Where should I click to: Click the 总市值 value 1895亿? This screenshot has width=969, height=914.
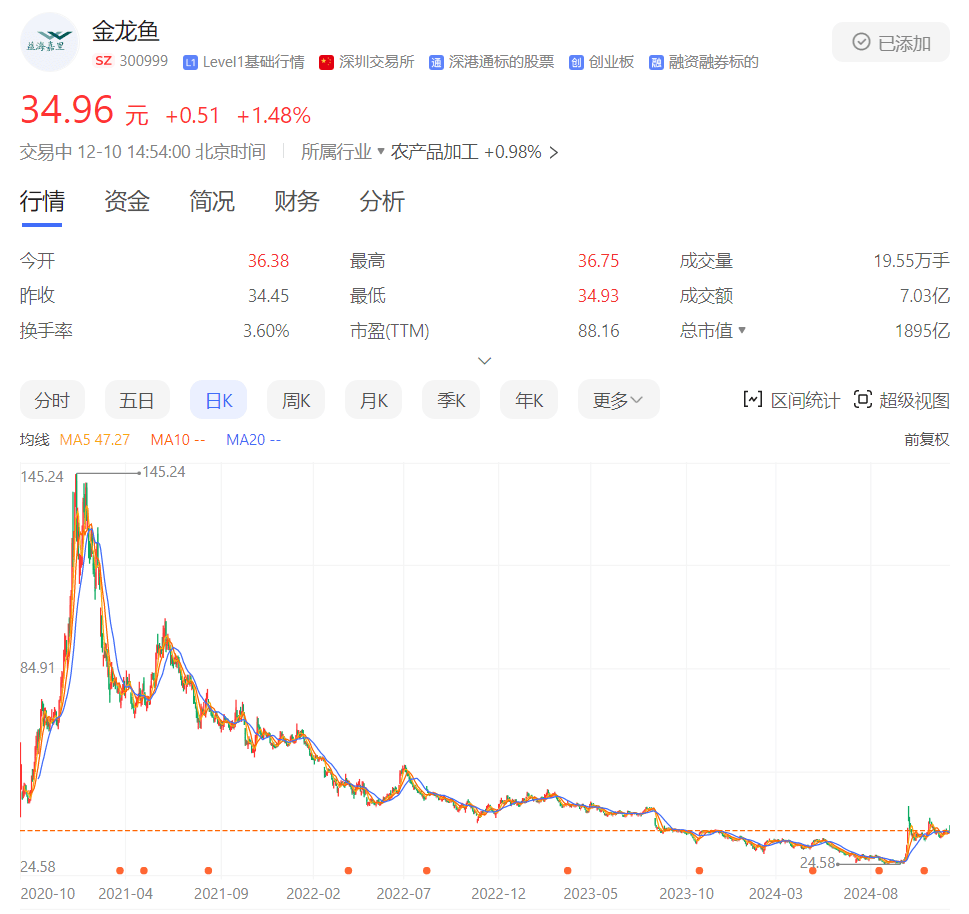(922, 331)
